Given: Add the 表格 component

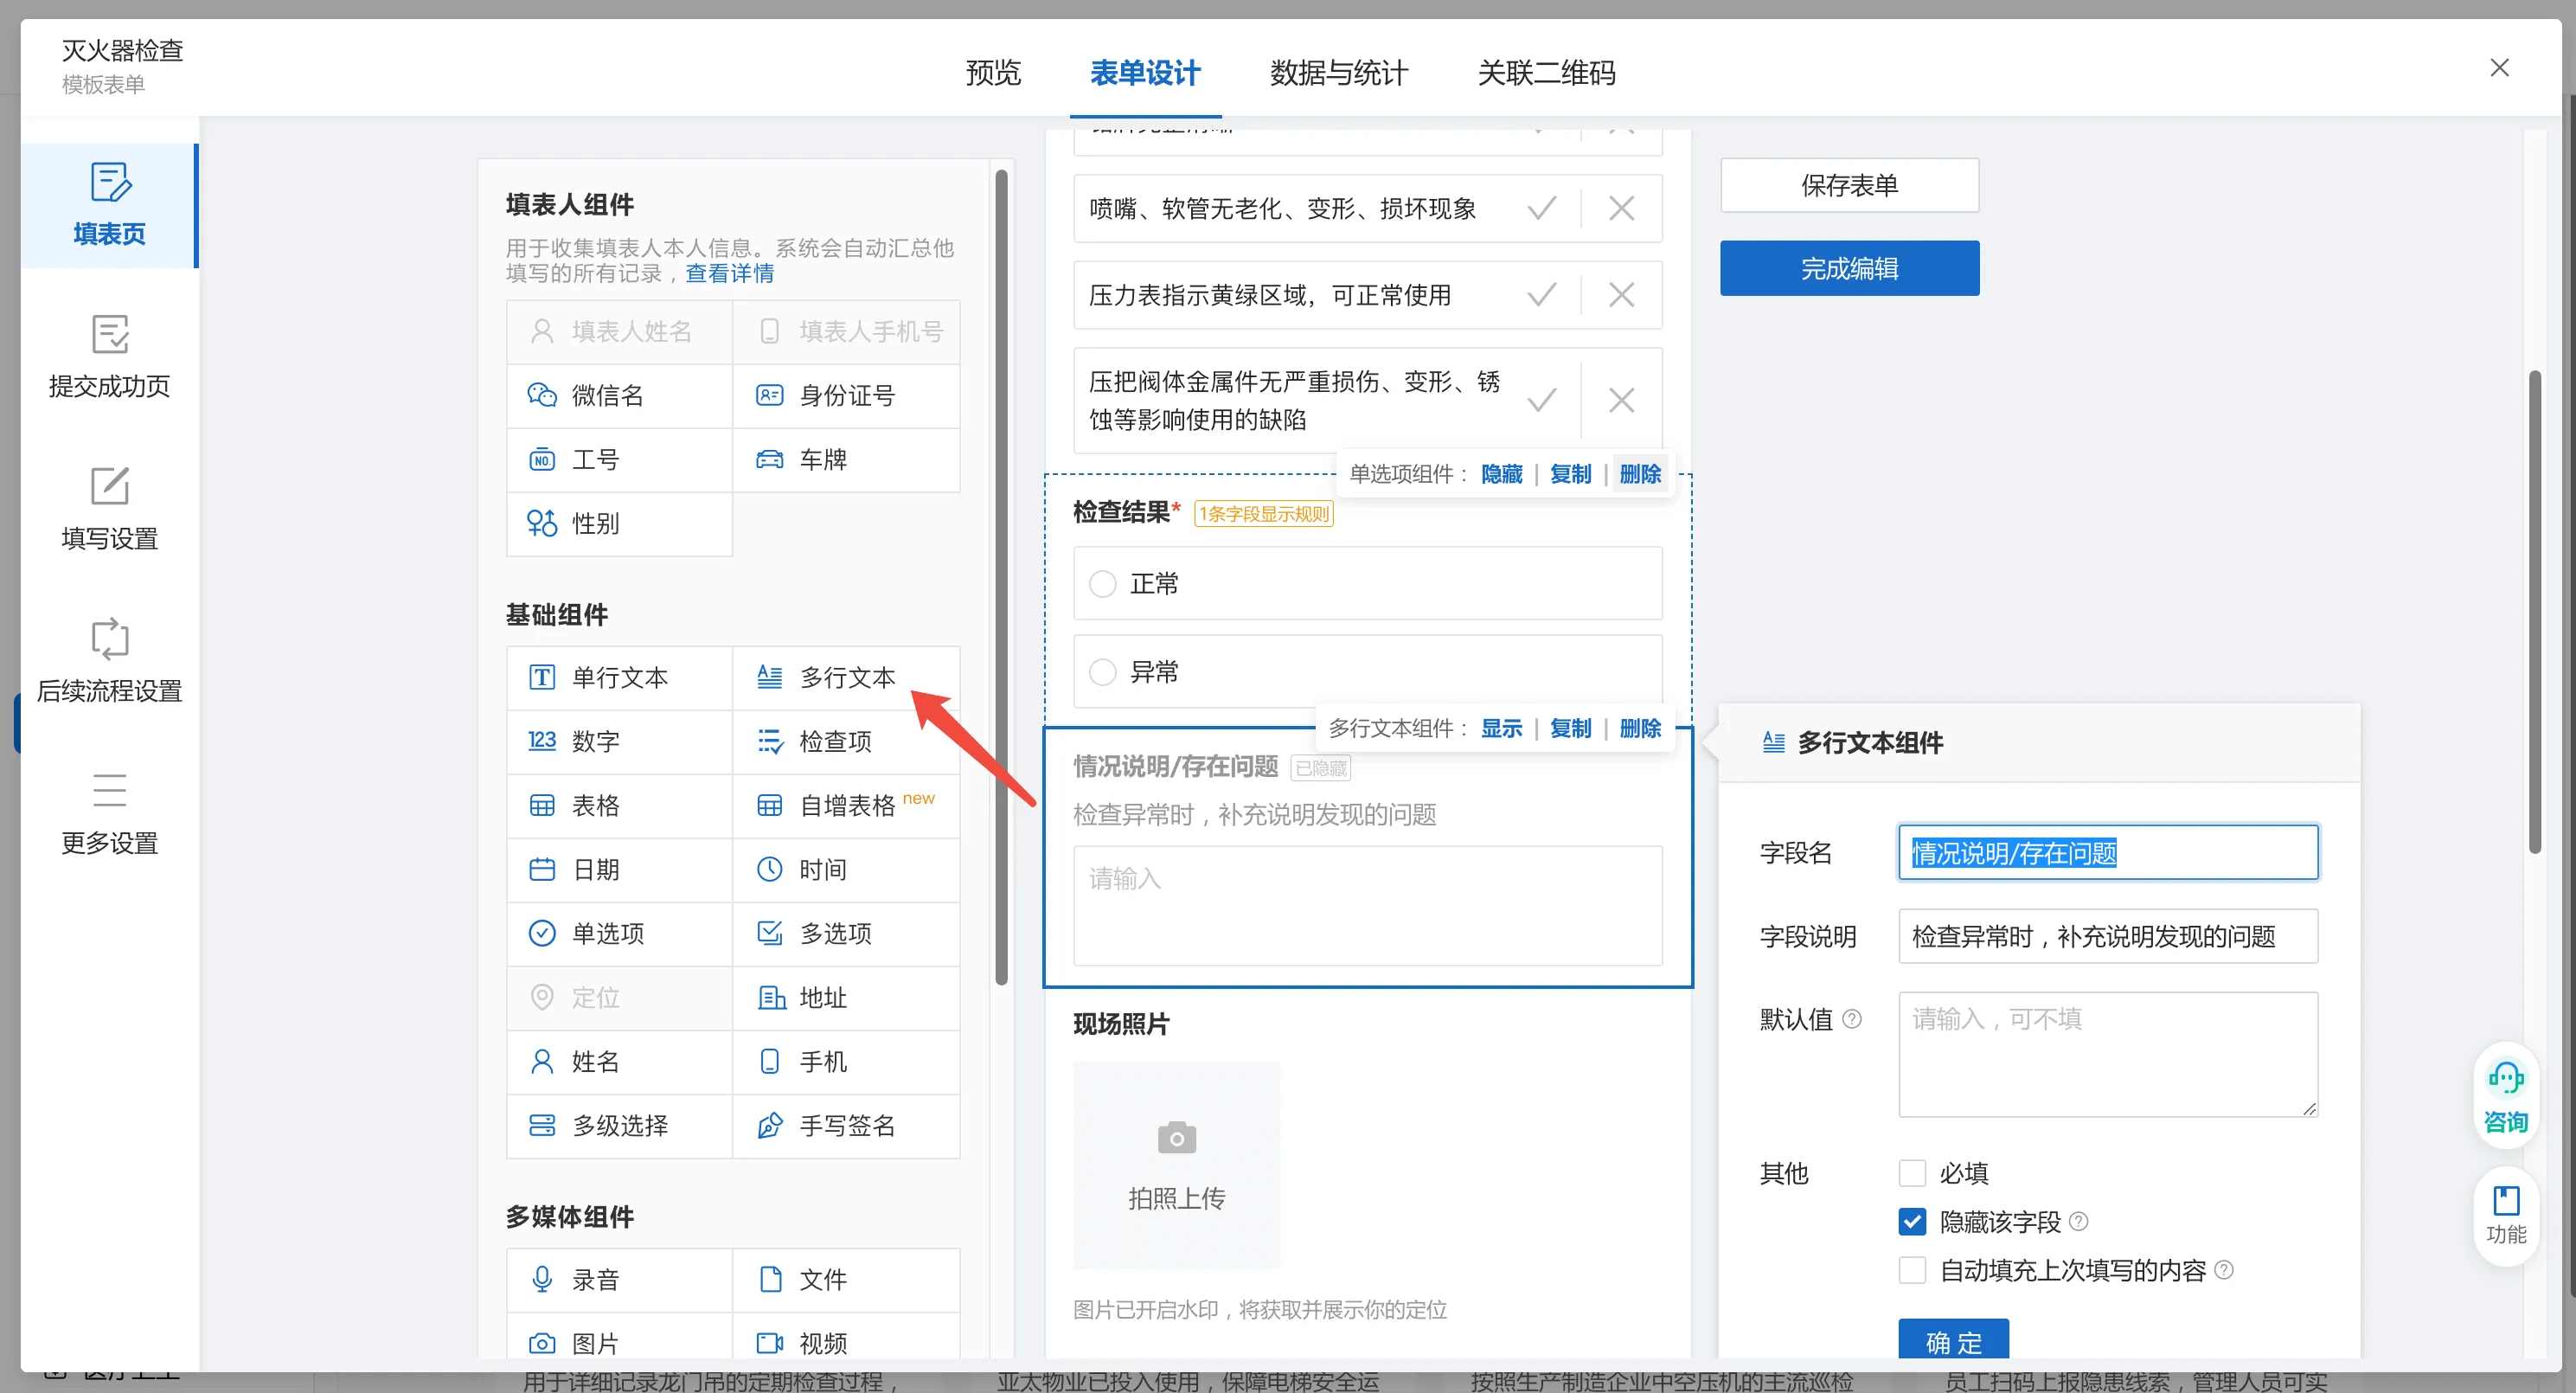Looking at the screenshot, I should coord(619,805).
